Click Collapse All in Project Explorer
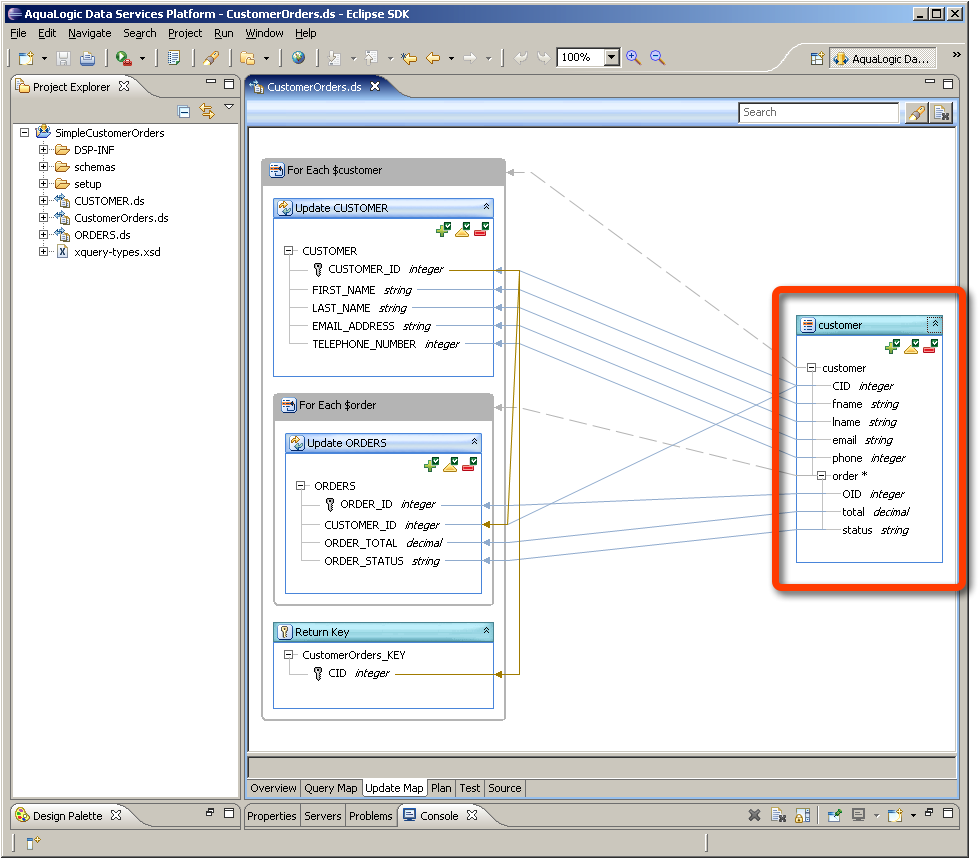Image resolution: width=980 pixels, height=859 pixels. 184,112
